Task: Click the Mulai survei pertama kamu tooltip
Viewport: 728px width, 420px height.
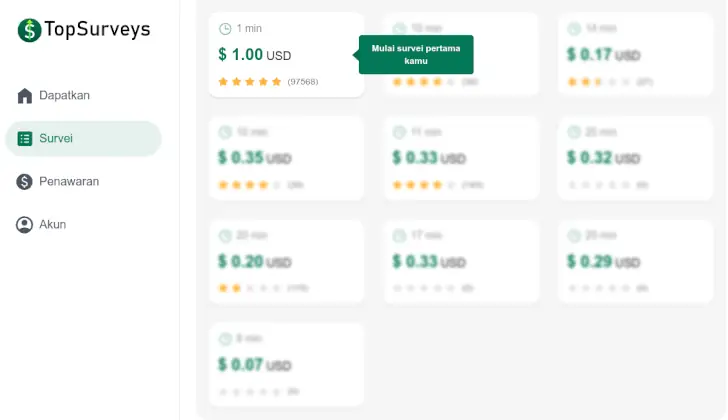Action: pos(416,55)
